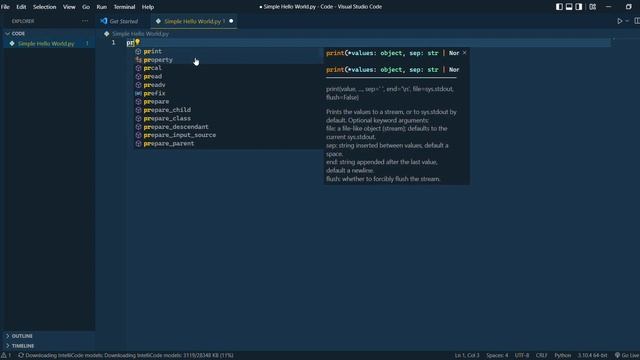Change file encoding UTF-8
This screenshot has height=360, width=640.
[522, 356]
